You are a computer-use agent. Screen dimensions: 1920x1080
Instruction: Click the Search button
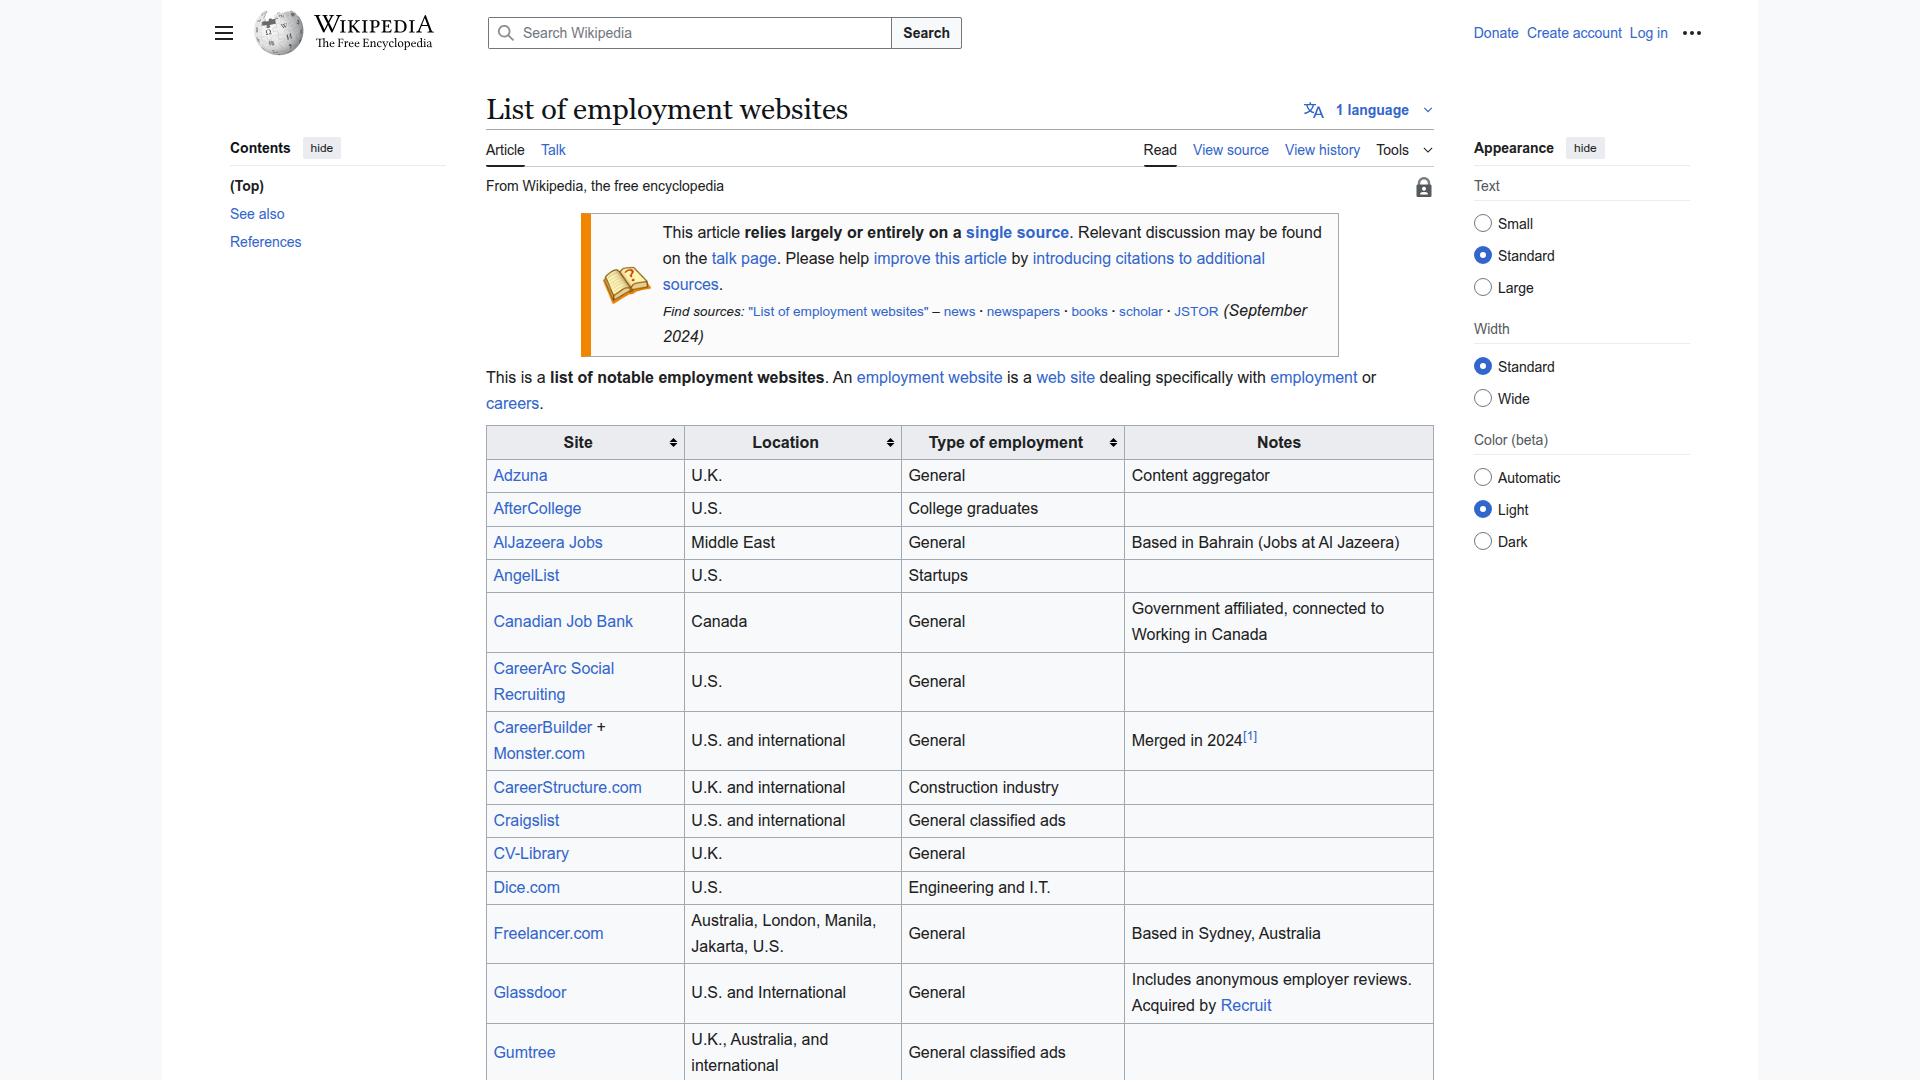926,33
